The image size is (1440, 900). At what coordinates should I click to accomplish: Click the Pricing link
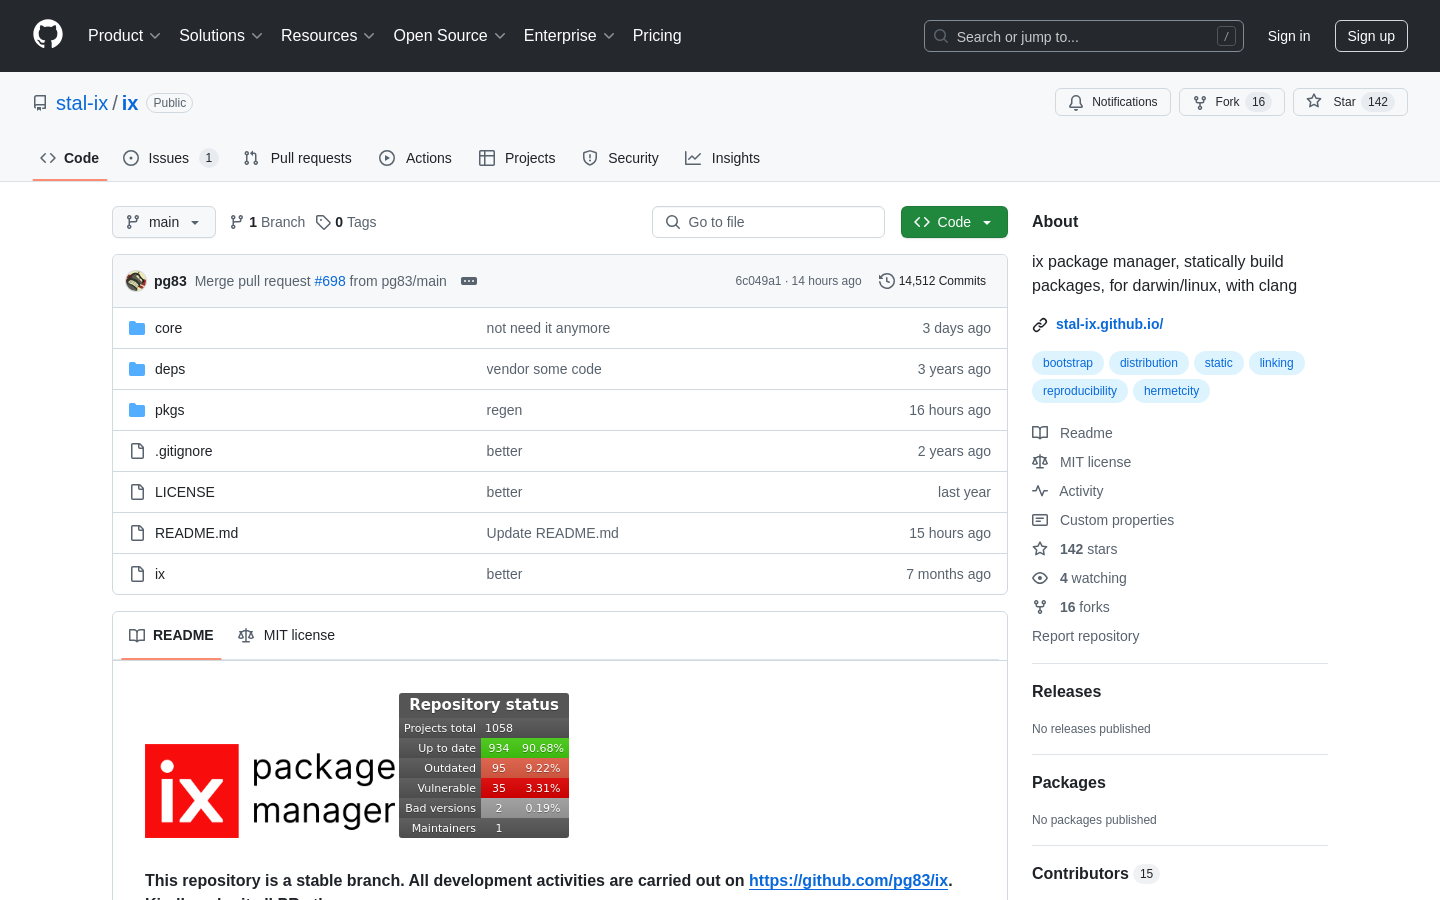657,36
